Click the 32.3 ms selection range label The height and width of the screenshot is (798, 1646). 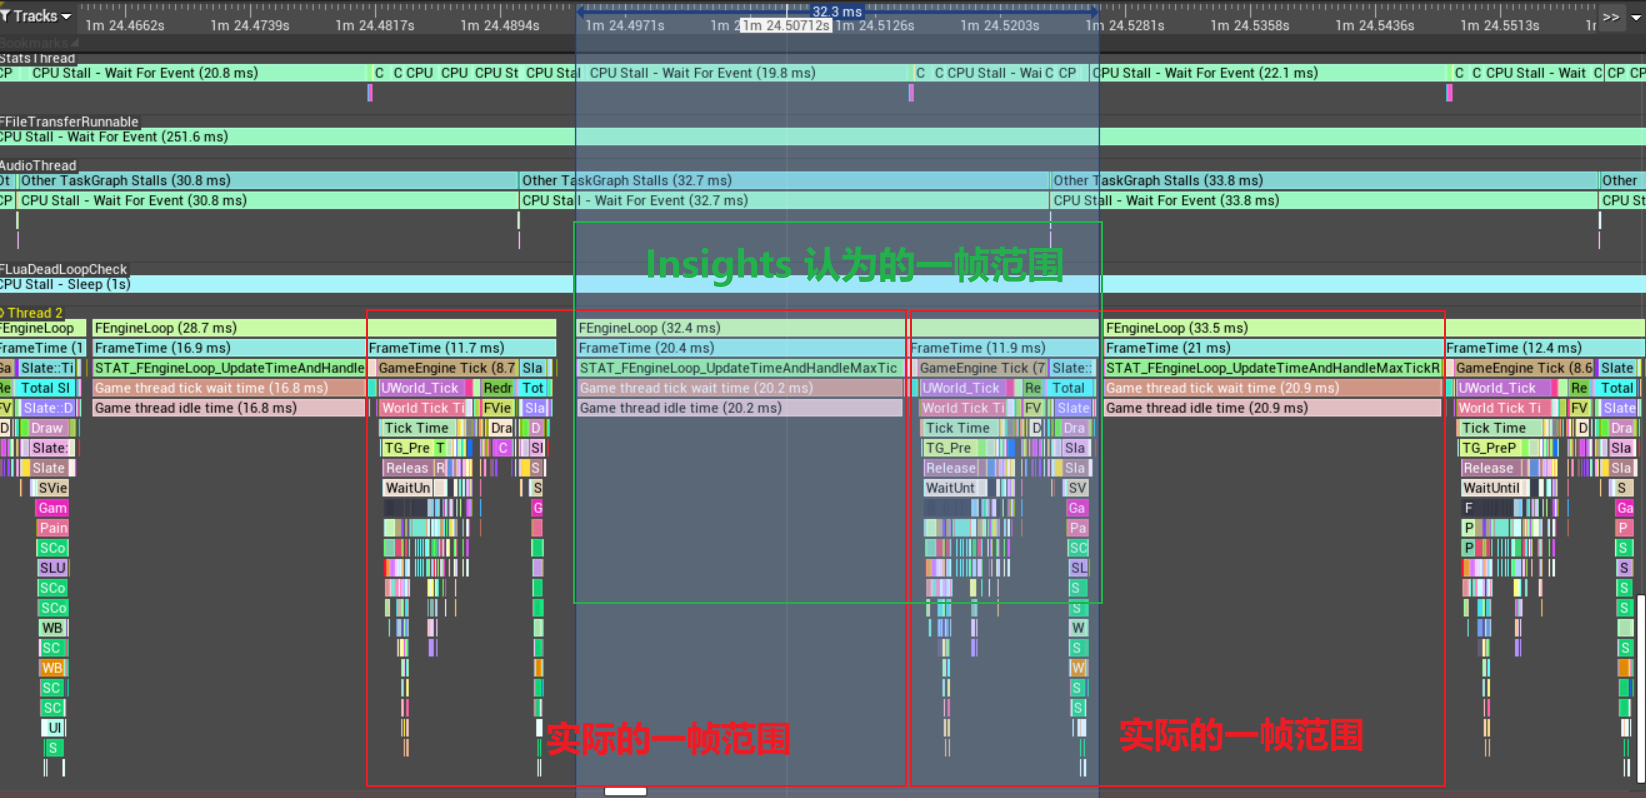click(837, 11)
